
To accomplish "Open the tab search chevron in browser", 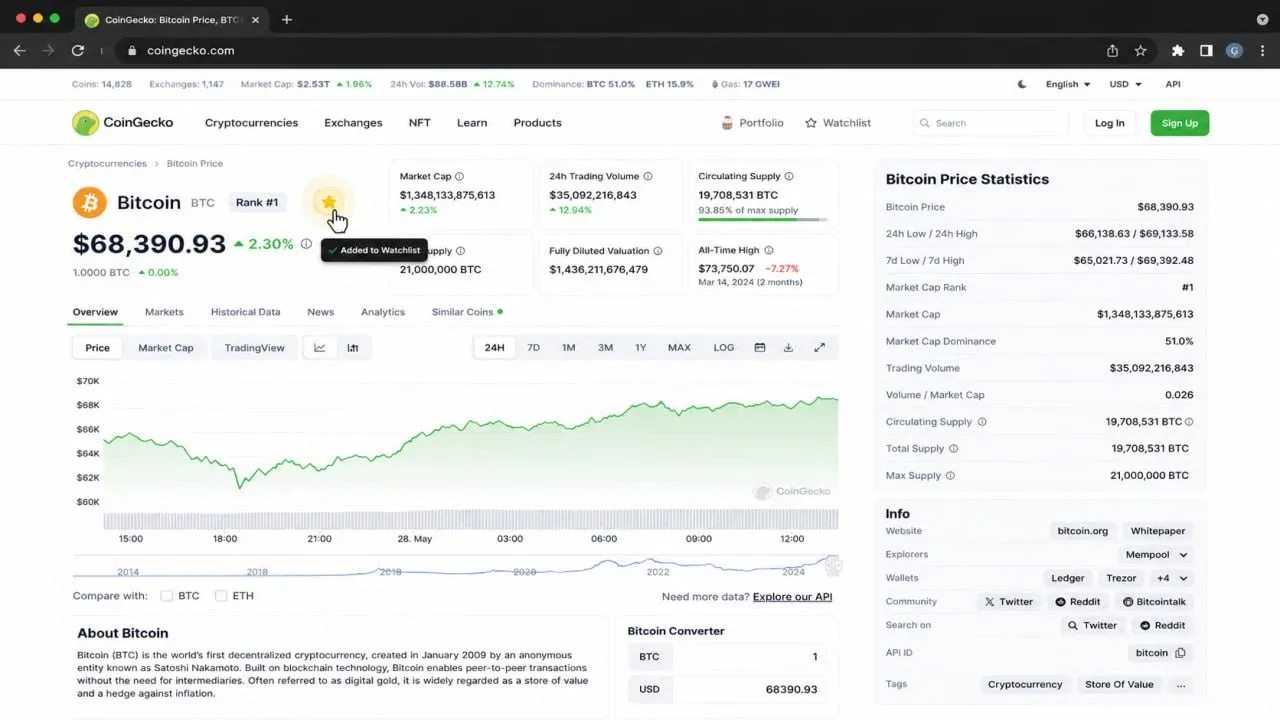I will point(1262,19).
